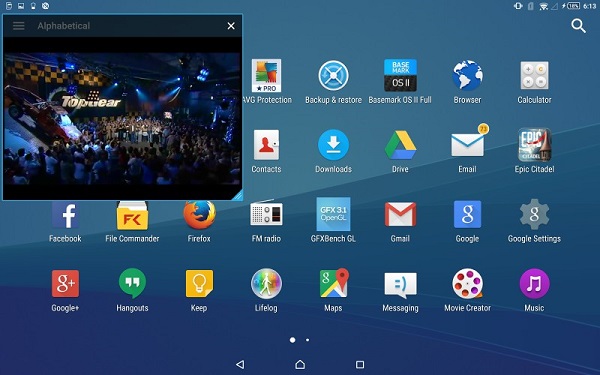Tap the Android Back navigation button
Image resolution: width=600 pixels, height=375 pixels.
tap(240, 364)
